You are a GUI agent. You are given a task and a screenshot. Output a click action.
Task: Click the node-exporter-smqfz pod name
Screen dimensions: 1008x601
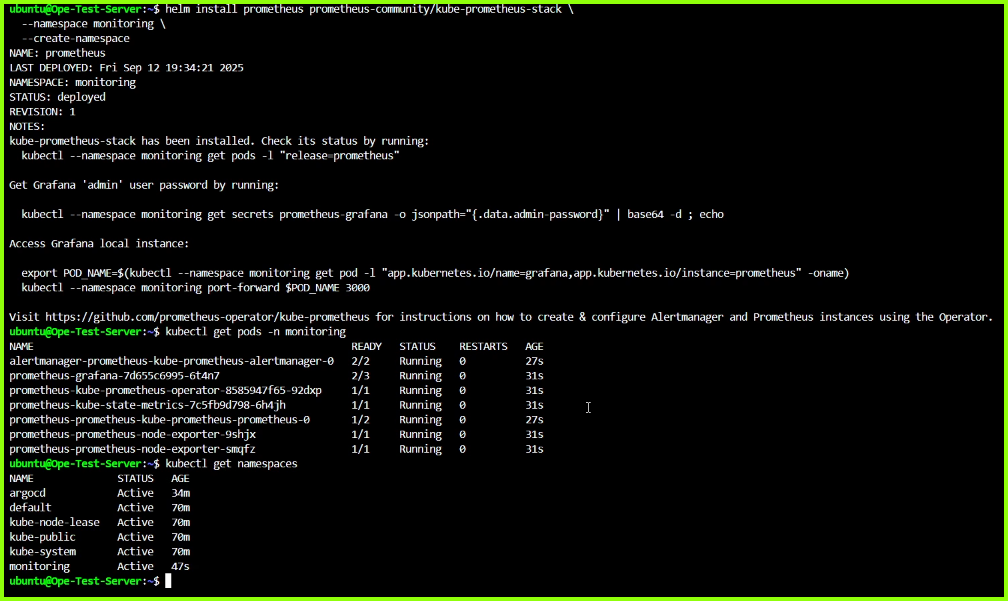pos(132,450)
